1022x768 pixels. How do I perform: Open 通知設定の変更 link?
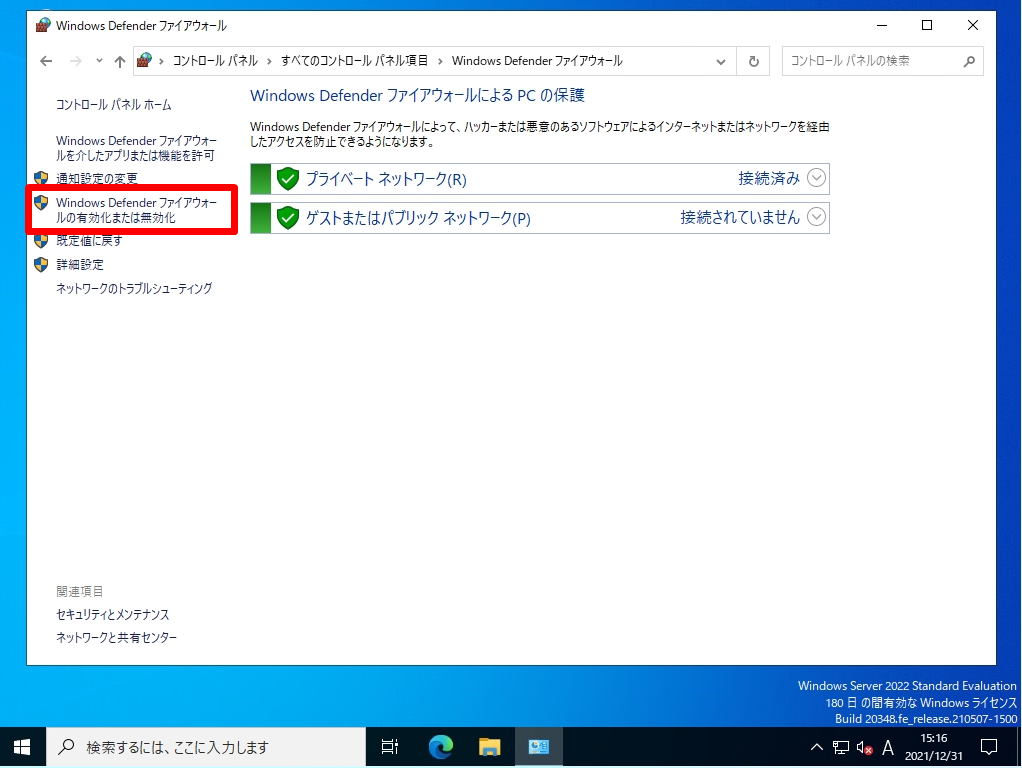(x=96, y=179)
